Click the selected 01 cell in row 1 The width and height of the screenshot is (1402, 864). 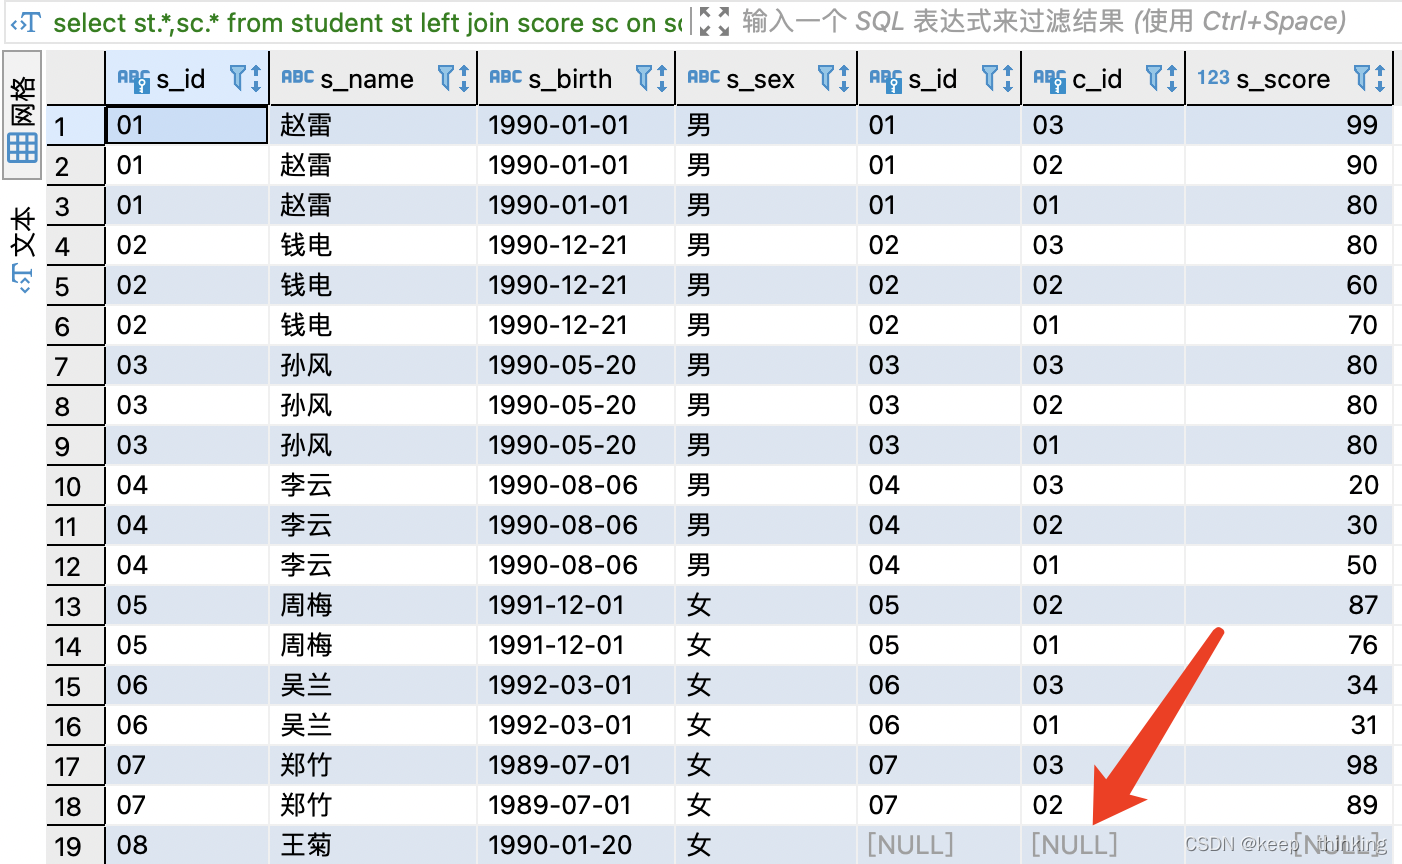coord(187,125)
